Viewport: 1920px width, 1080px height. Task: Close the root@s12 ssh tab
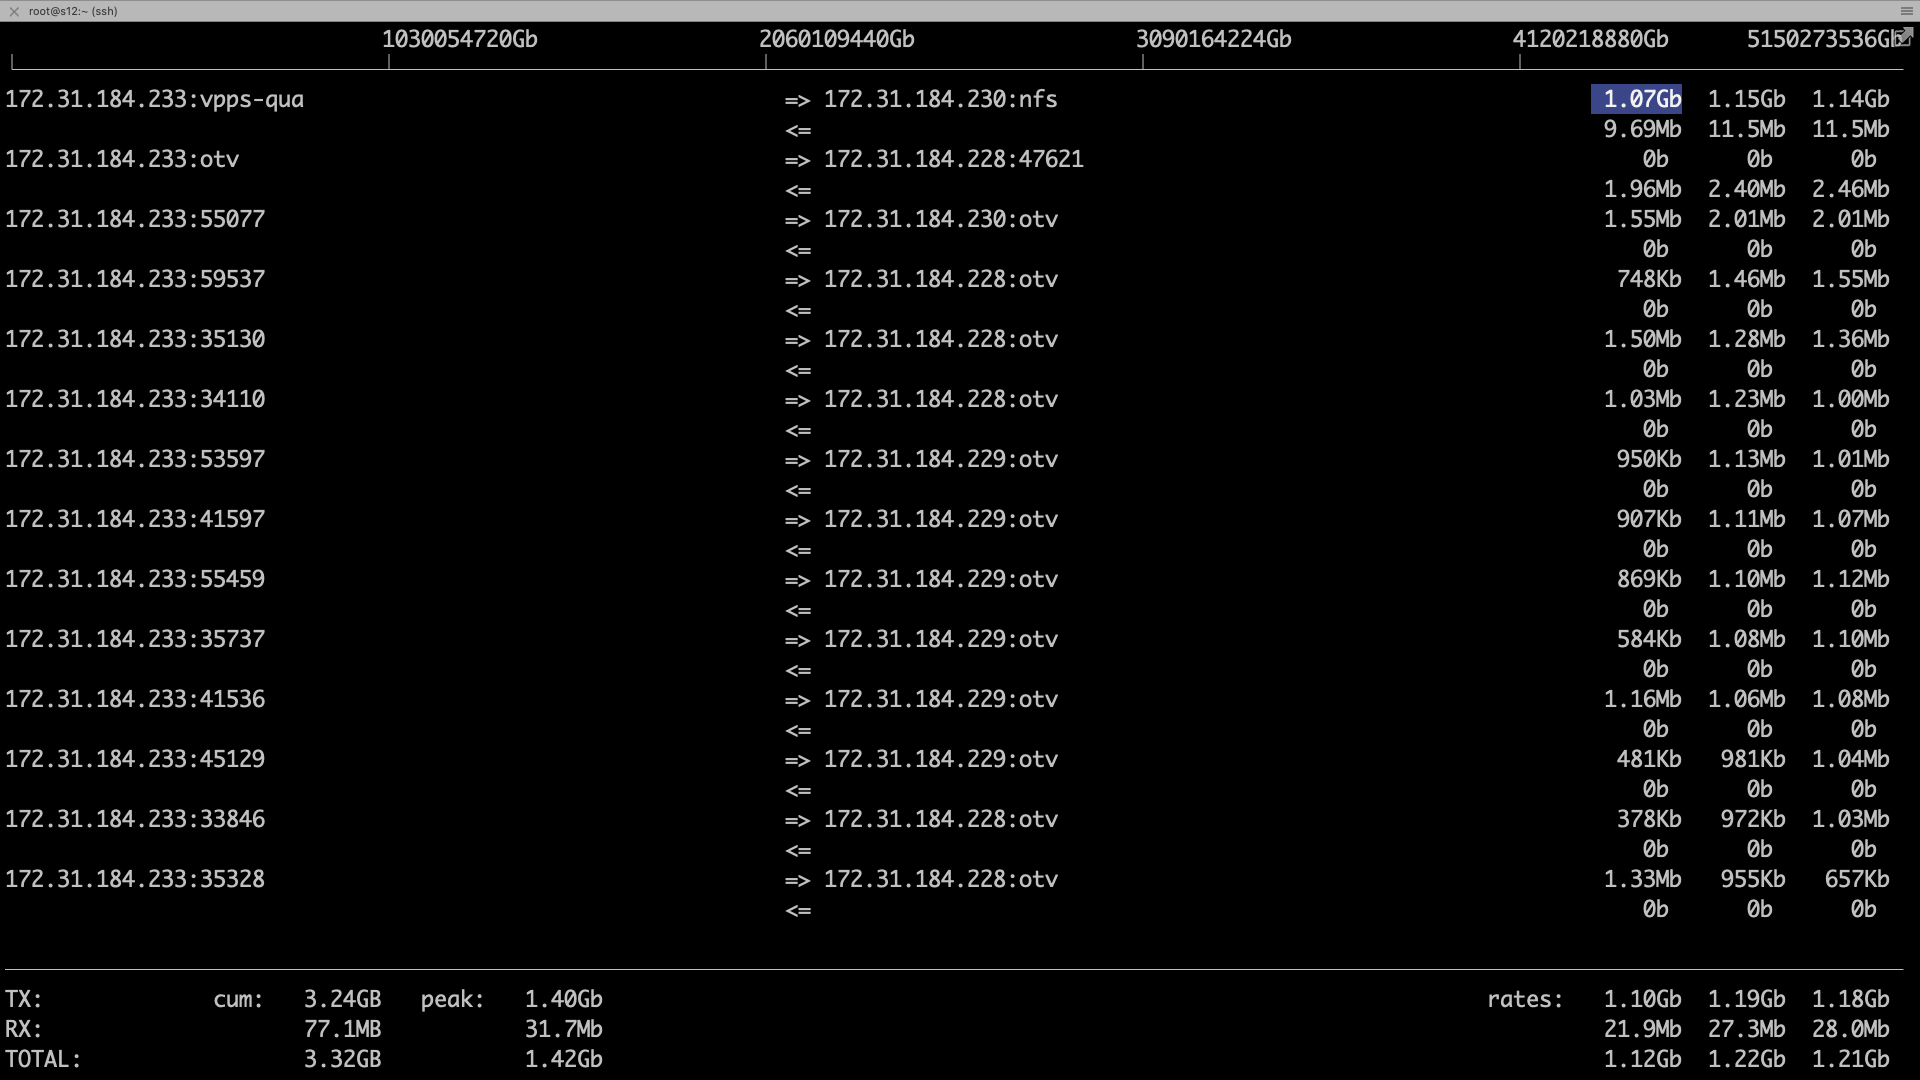click(14, 11)
